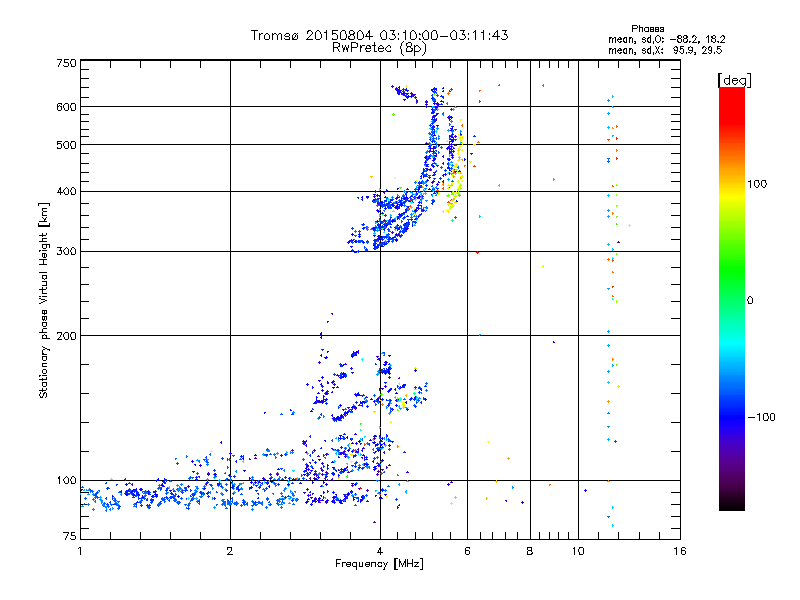Click the y-axis '400' tick label

66,191
